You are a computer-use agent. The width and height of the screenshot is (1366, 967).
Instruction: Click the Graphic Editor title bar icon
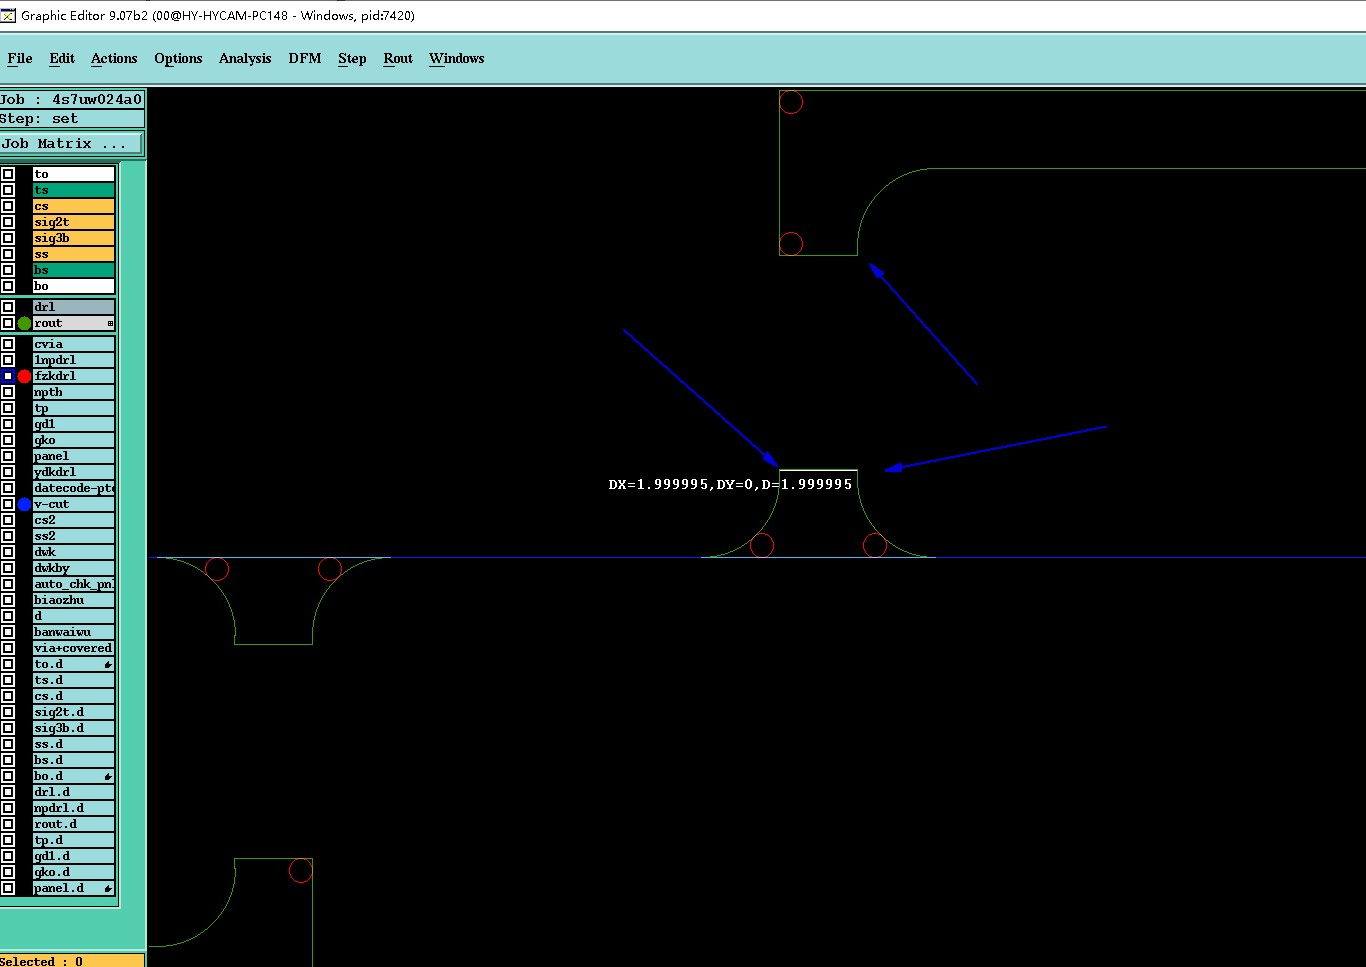click(8, 15)
